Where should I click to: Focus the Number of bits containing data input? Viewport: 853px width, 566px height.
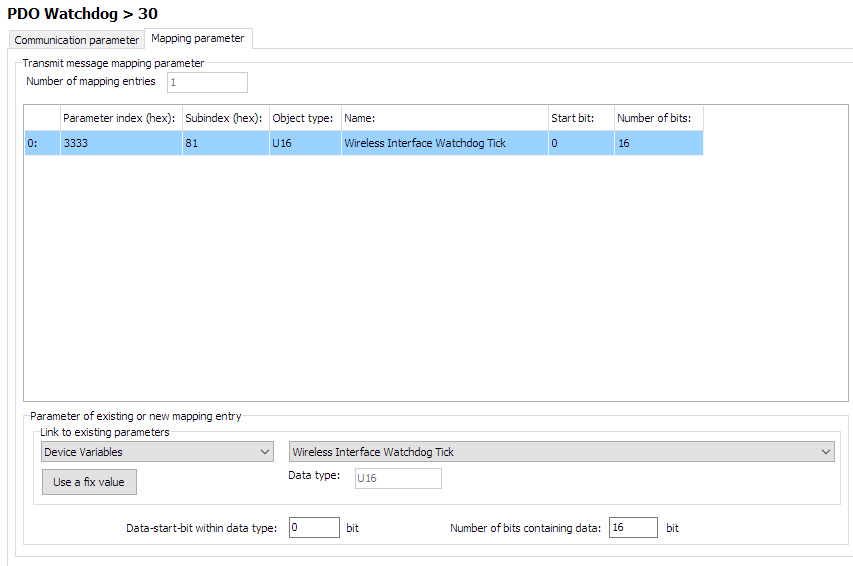[632, 527]
